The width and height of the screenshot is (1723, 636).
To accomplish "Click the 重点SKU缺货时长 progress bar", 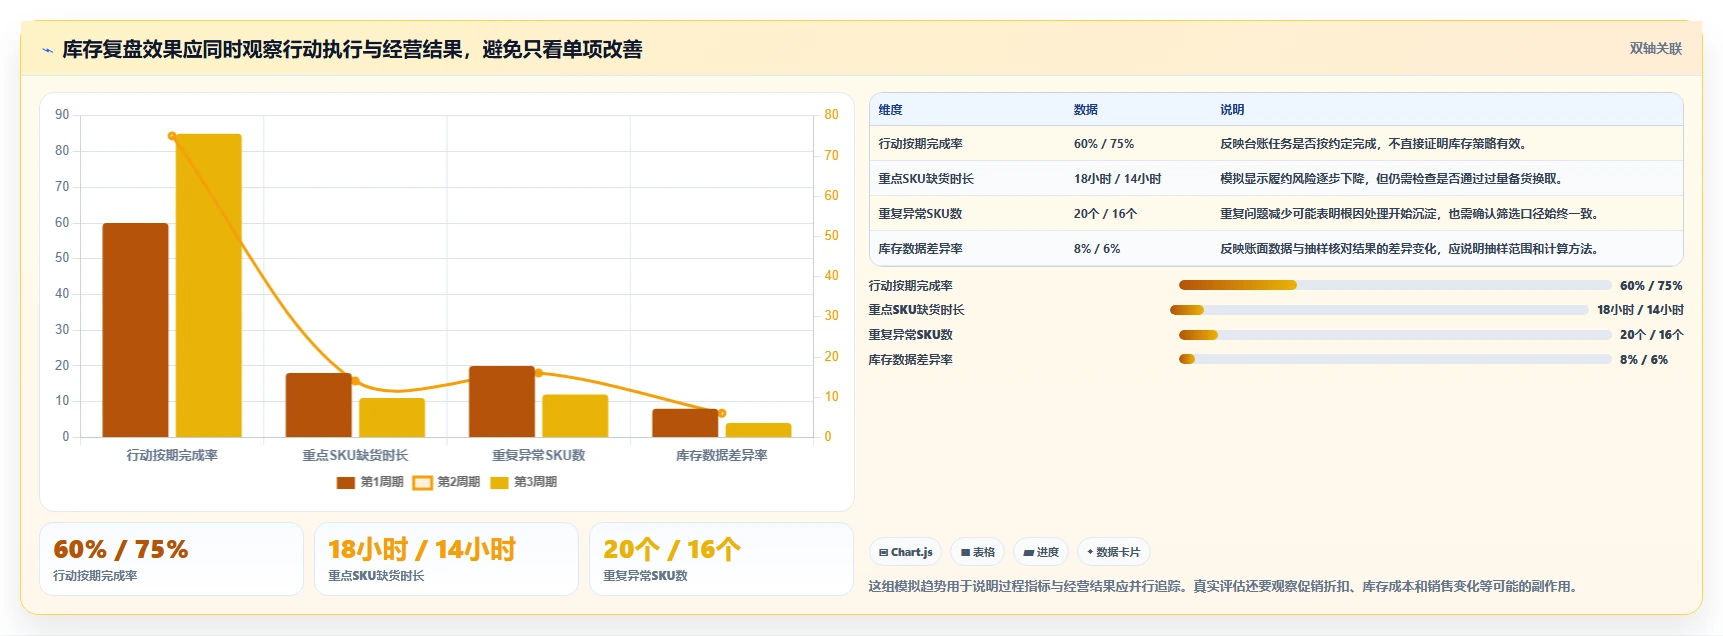I will (1379, 310).
